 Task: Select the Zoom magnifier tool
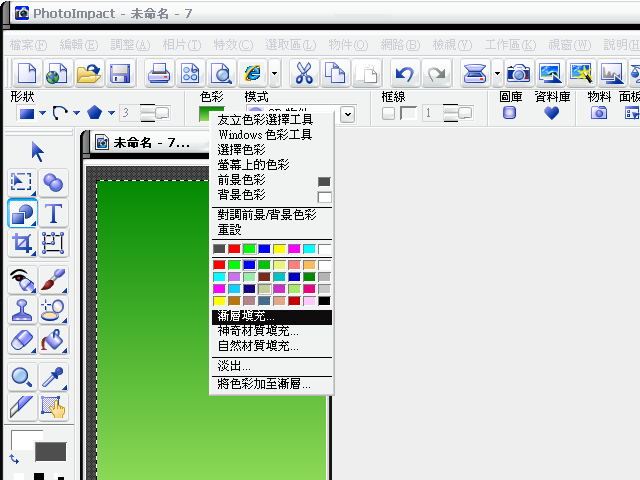22,377
